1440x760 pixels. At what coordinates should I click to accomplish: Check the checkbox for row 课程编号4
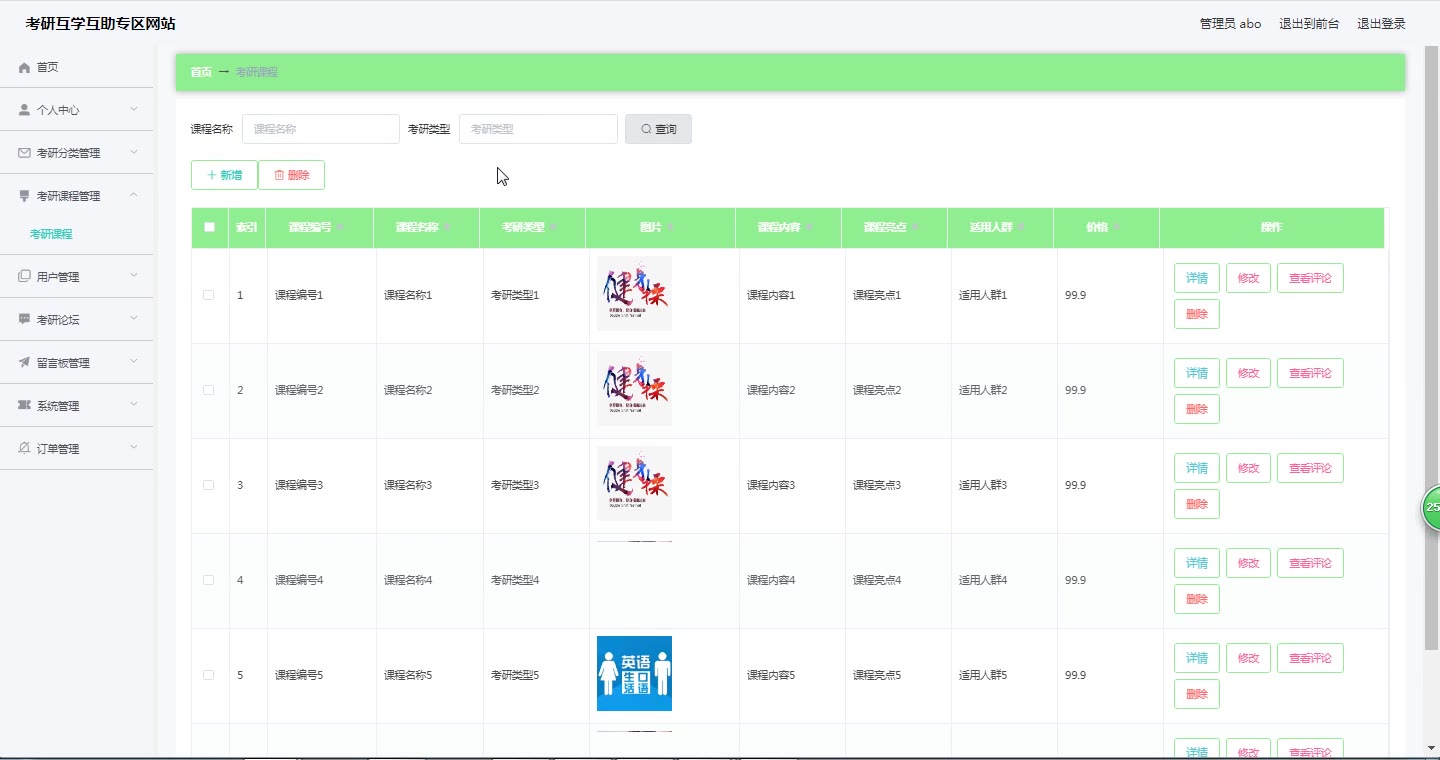208,580
